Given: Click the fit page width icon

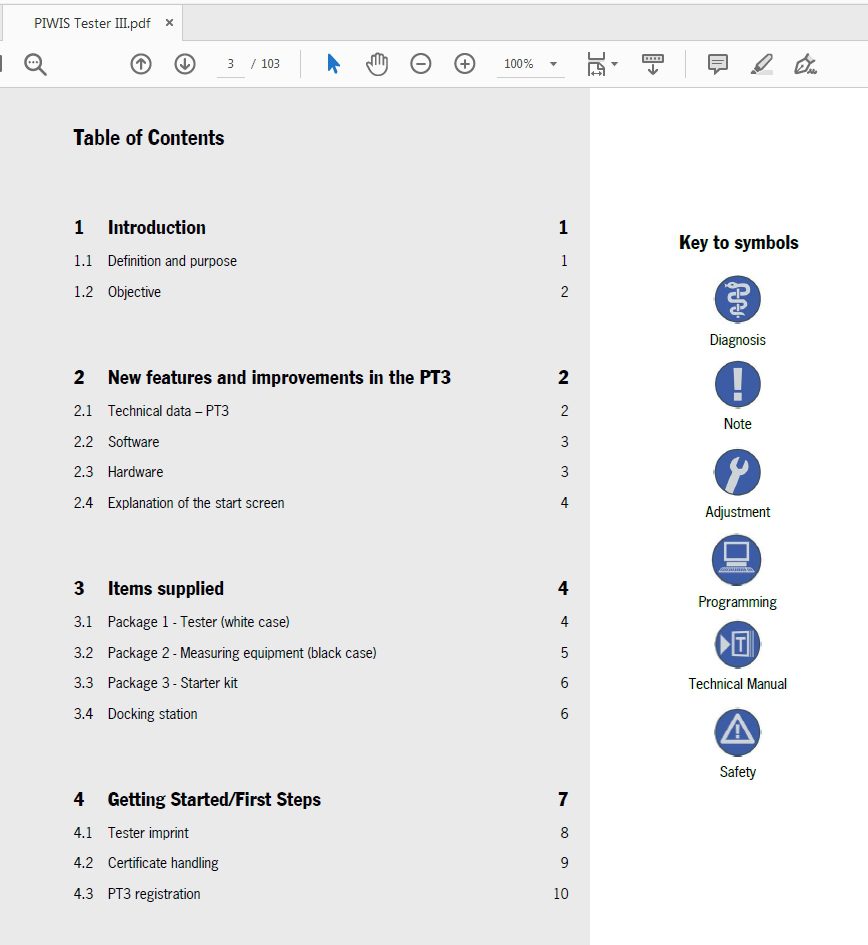Looking at the screenshot, I should click(x=596, y=64).
